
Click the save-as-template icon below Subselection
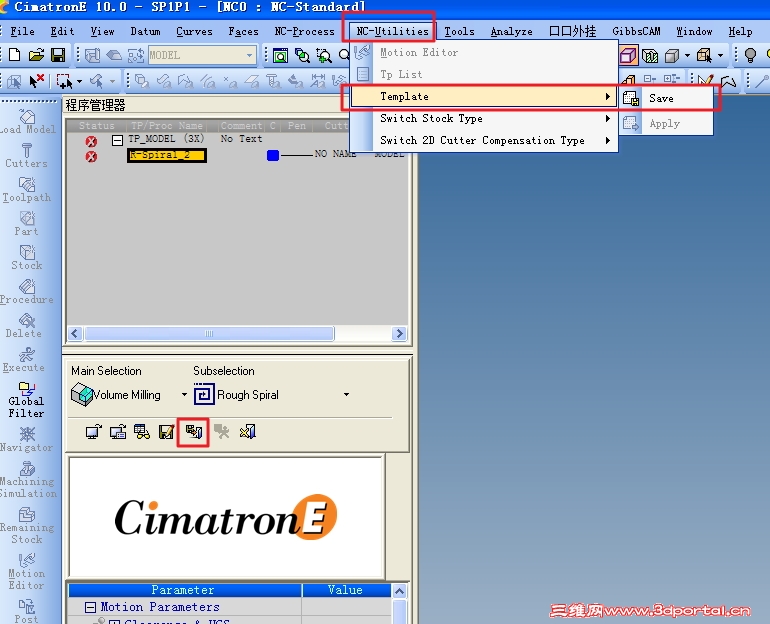193,432
